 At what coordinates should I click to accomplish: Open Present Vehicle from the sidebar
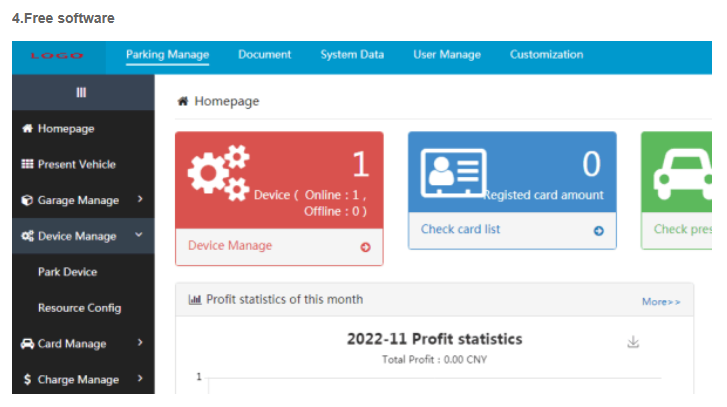(76, 164)
